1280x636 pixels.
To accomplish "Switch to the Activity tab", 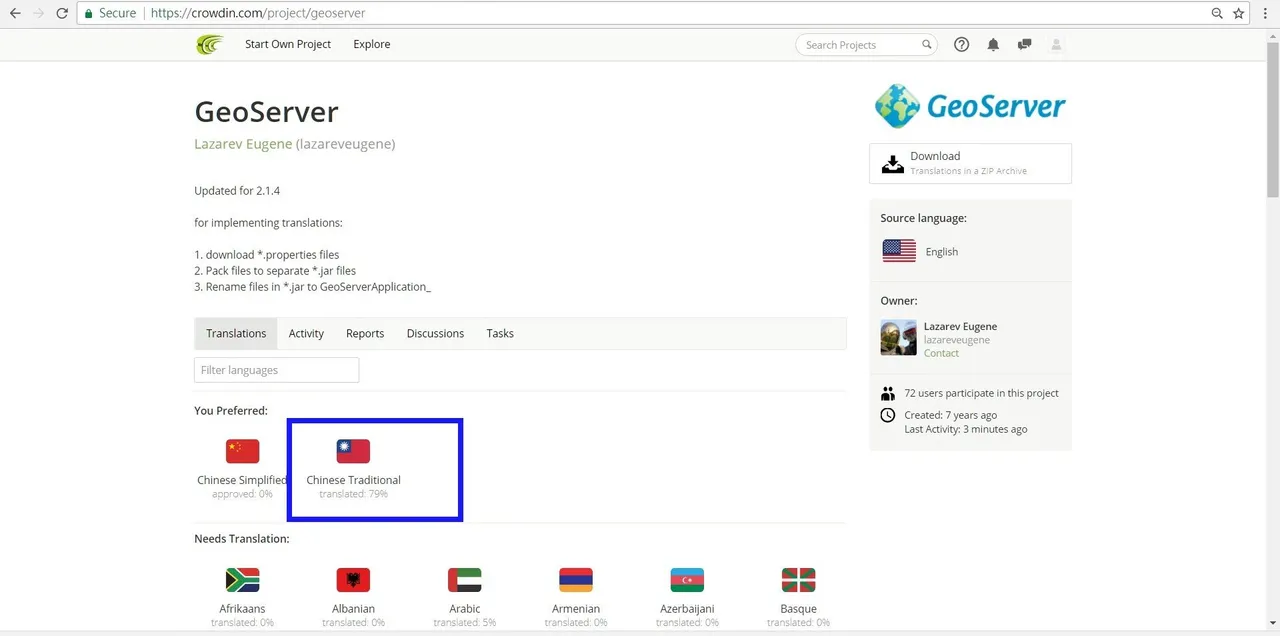I will (306, 333).
